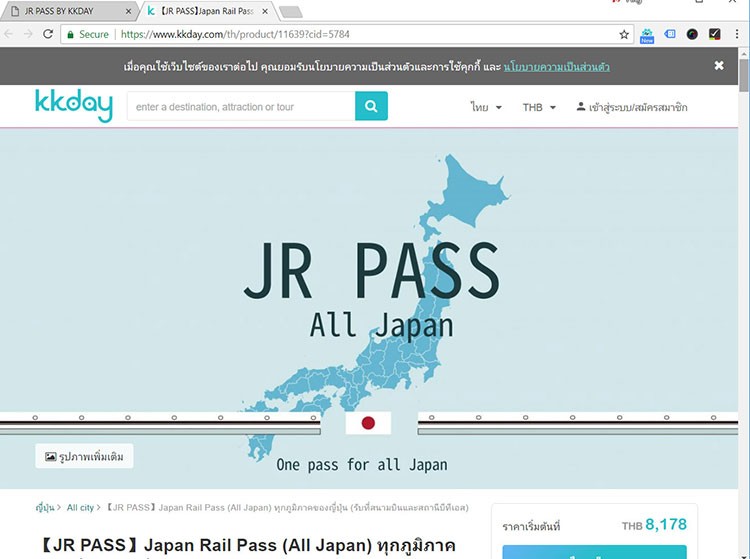Bookmark this page with the star icon

tap(624, 34)
